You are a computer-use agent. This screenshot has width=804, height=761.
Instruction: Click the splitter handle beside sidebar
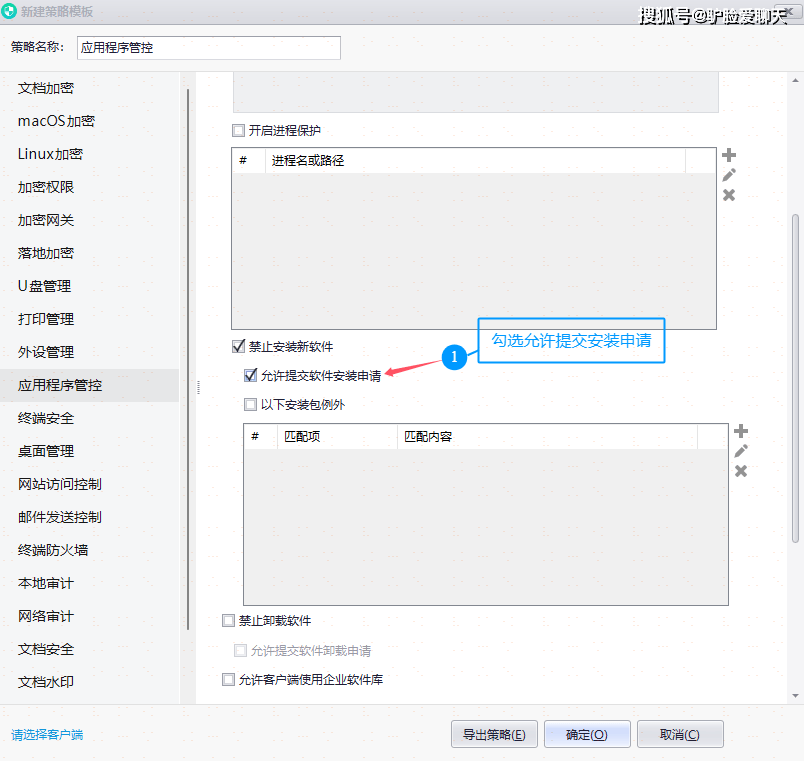click(198, 387)
